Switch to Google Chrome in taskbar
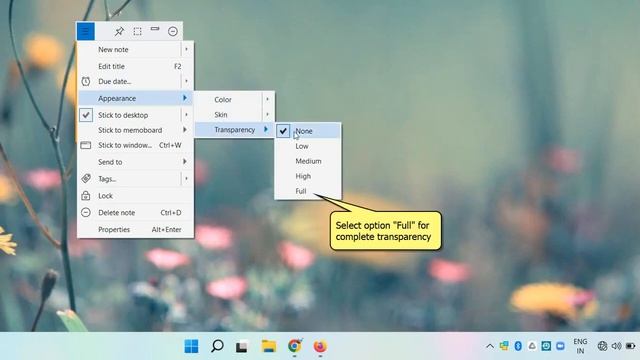The width and height of the screenshot is (640, 360). click(294, 346)
